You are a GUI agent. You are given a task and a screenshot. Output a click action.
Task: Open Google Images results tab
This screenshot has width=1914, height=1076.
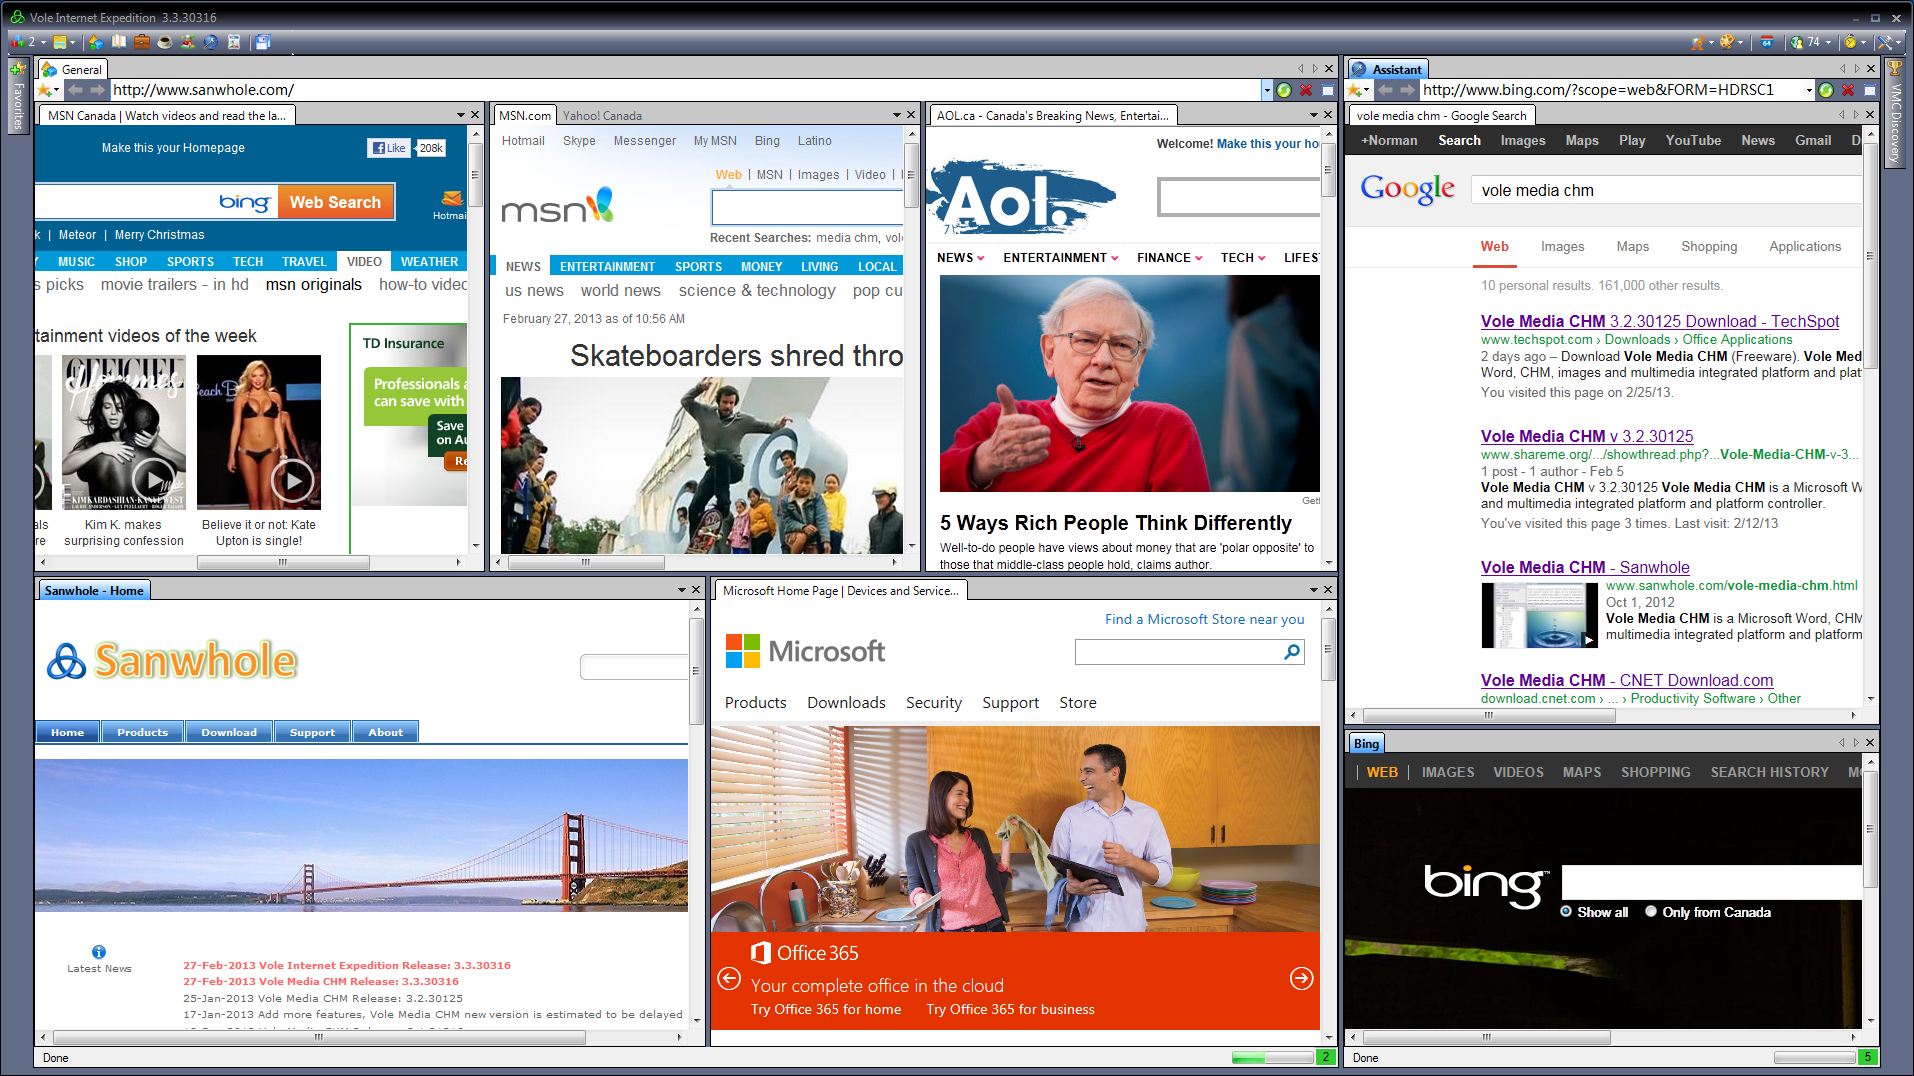click(x=1562, y=247)
